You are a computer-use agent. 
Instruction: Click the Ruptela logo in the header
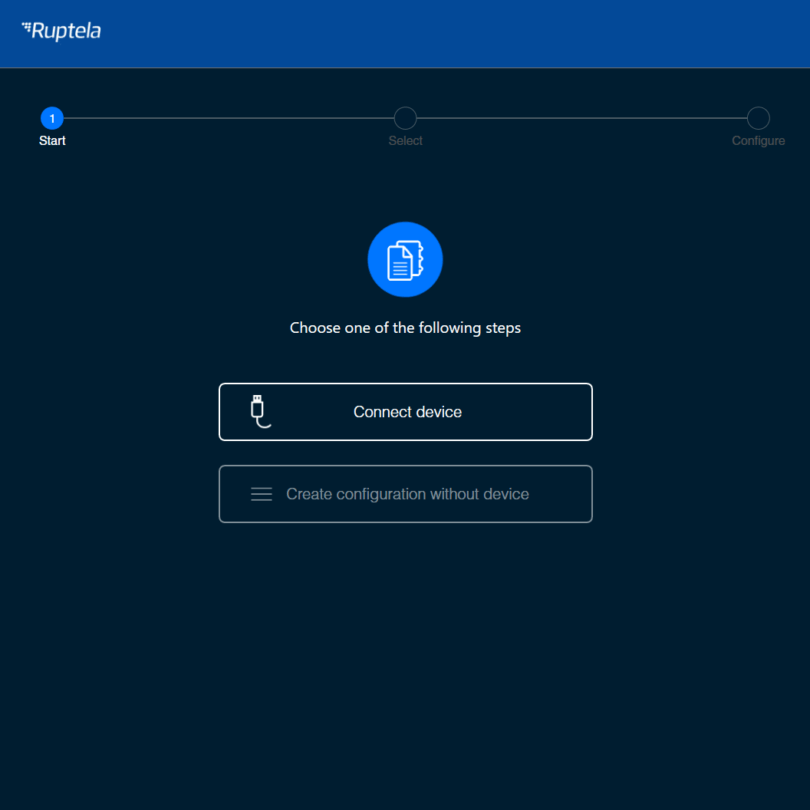[x=62, y=31]
